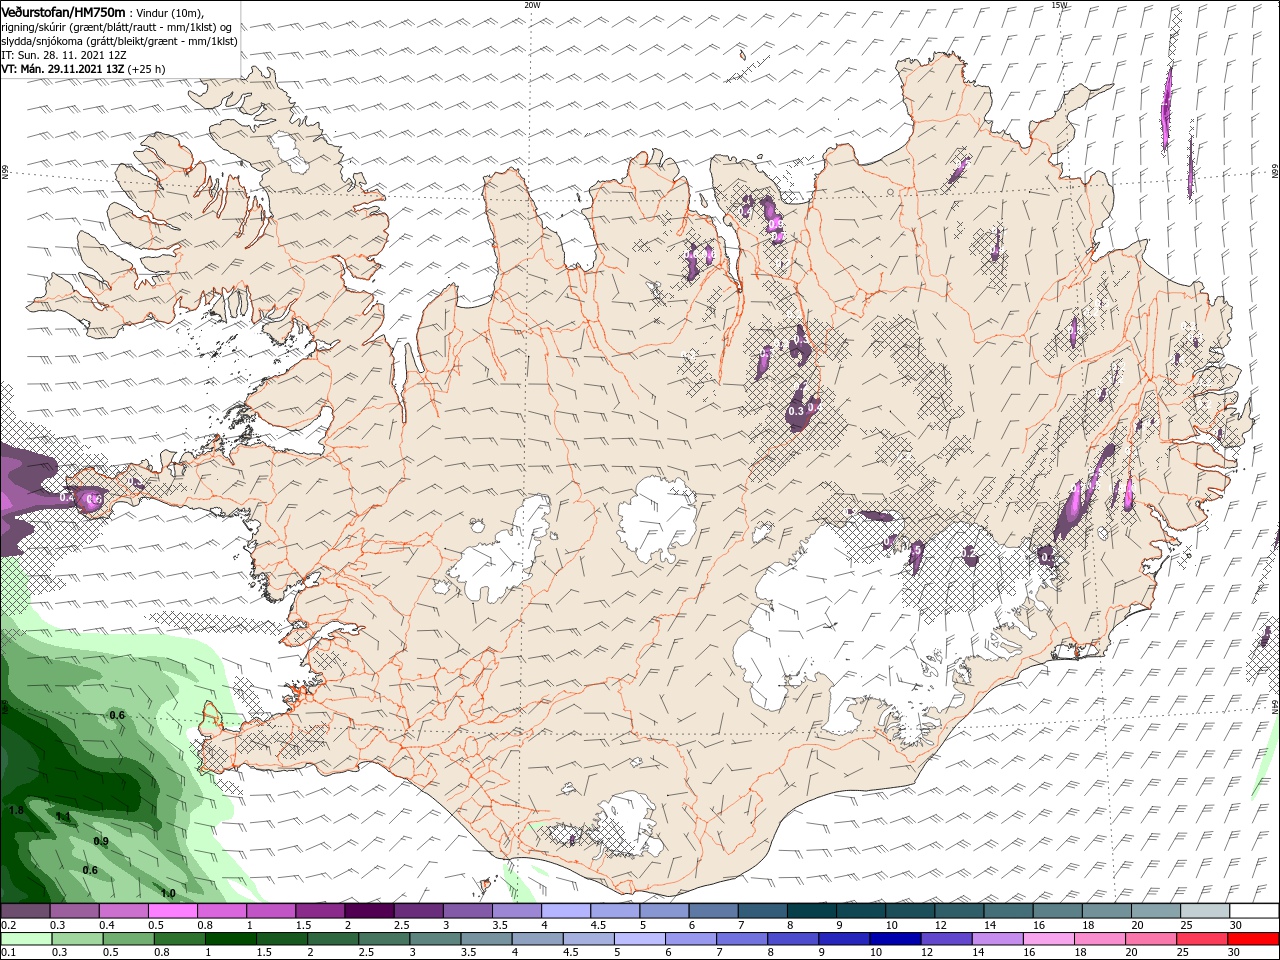Pick the deep navy 10 rain legend swatch
Viewport: 1280px width, 960px height.
pos(896,939)
